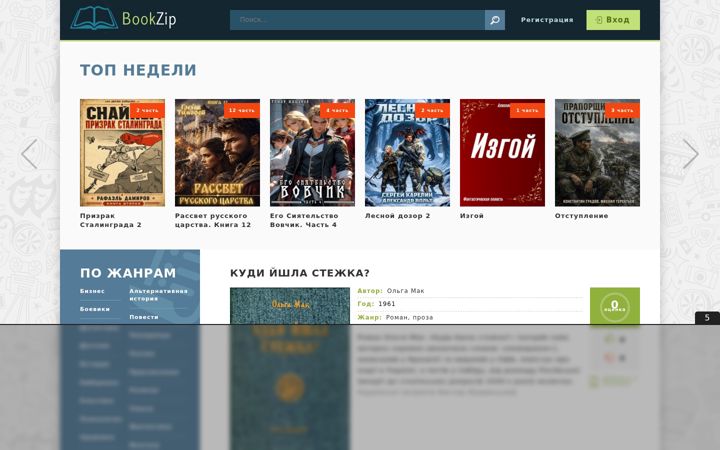Click title Его Сиятельство Вовчик. Часть 4
This screenshot has height=450, width=720.
coord(304,220)
